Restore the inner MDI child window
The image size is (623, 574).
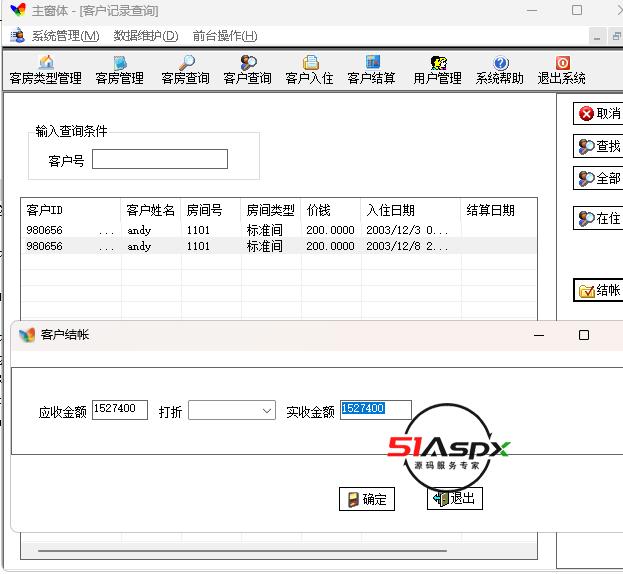pos(616,37)
